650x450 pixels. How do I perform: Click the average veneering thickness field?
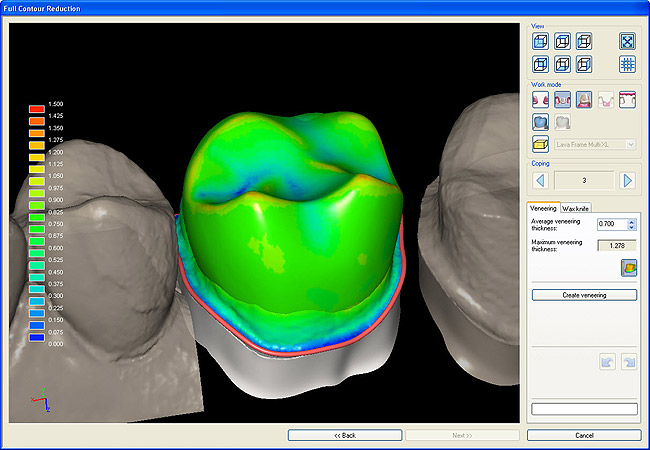click(x=609, y=224)
